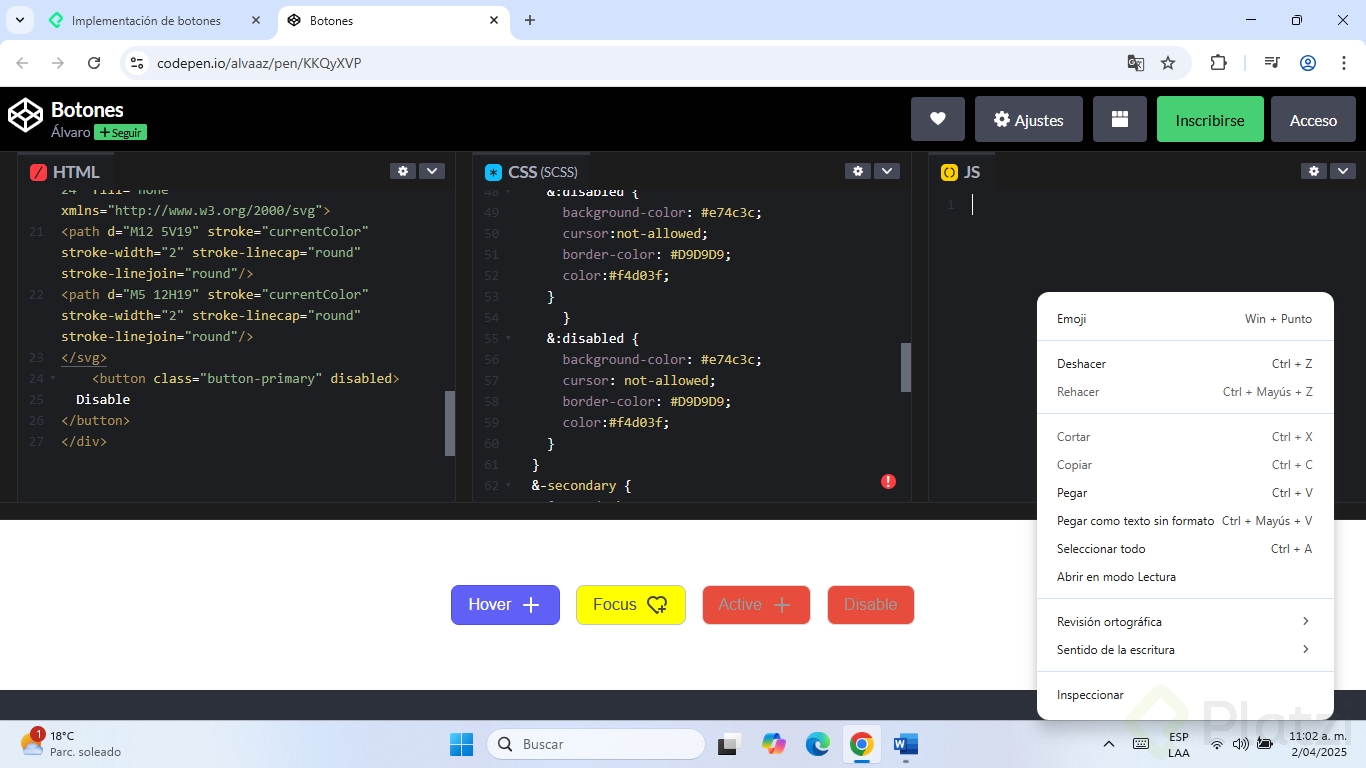Click the taskbar Buscar search box

coord(596,744)
